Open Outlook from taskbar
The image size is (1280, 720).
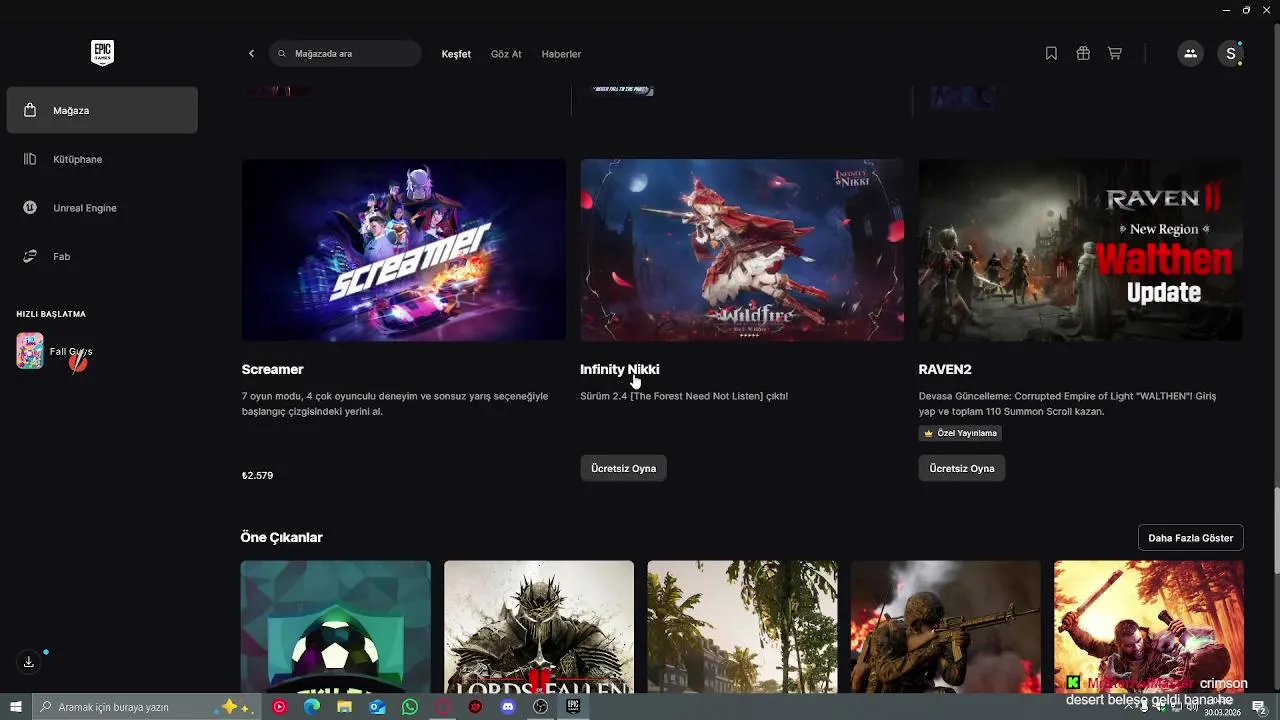click(377, 707)
